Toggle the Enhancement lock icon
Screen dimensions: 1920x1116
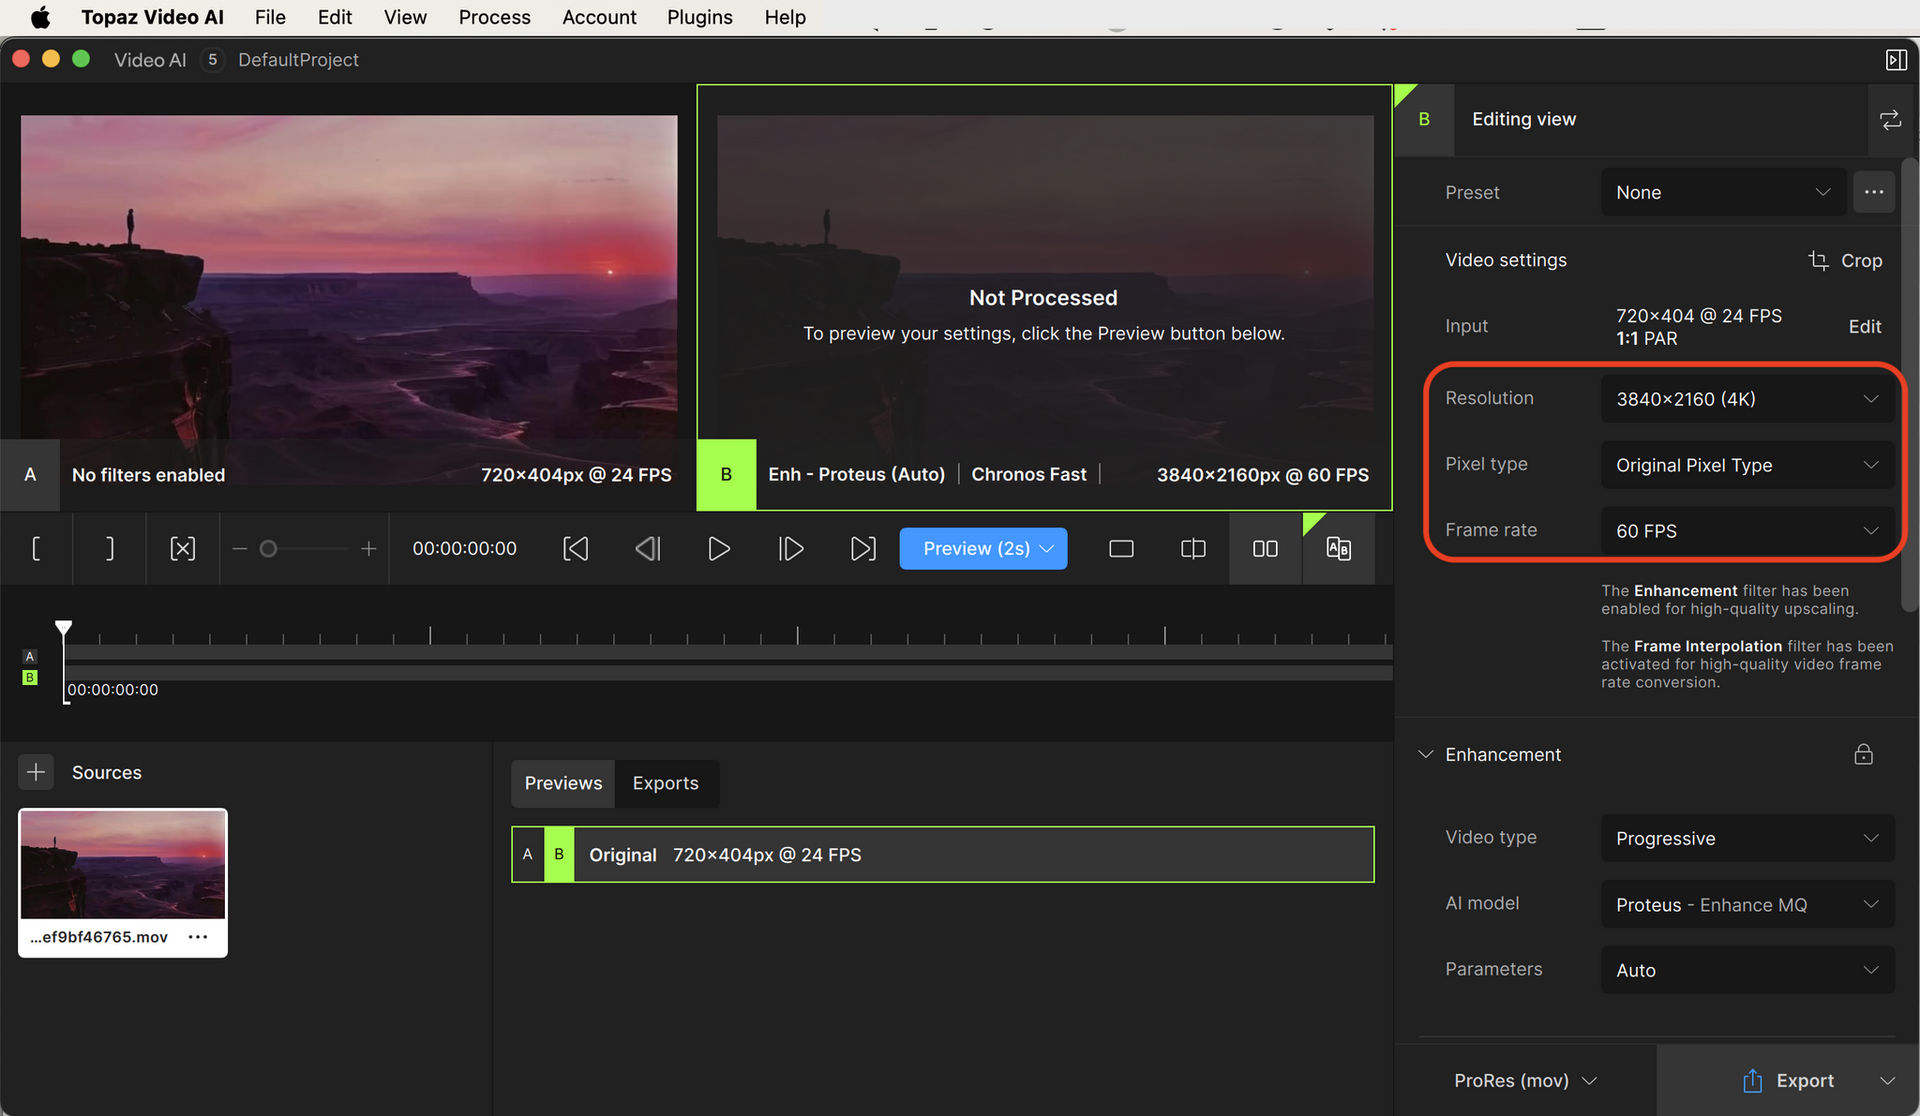tap(1863, 754)
